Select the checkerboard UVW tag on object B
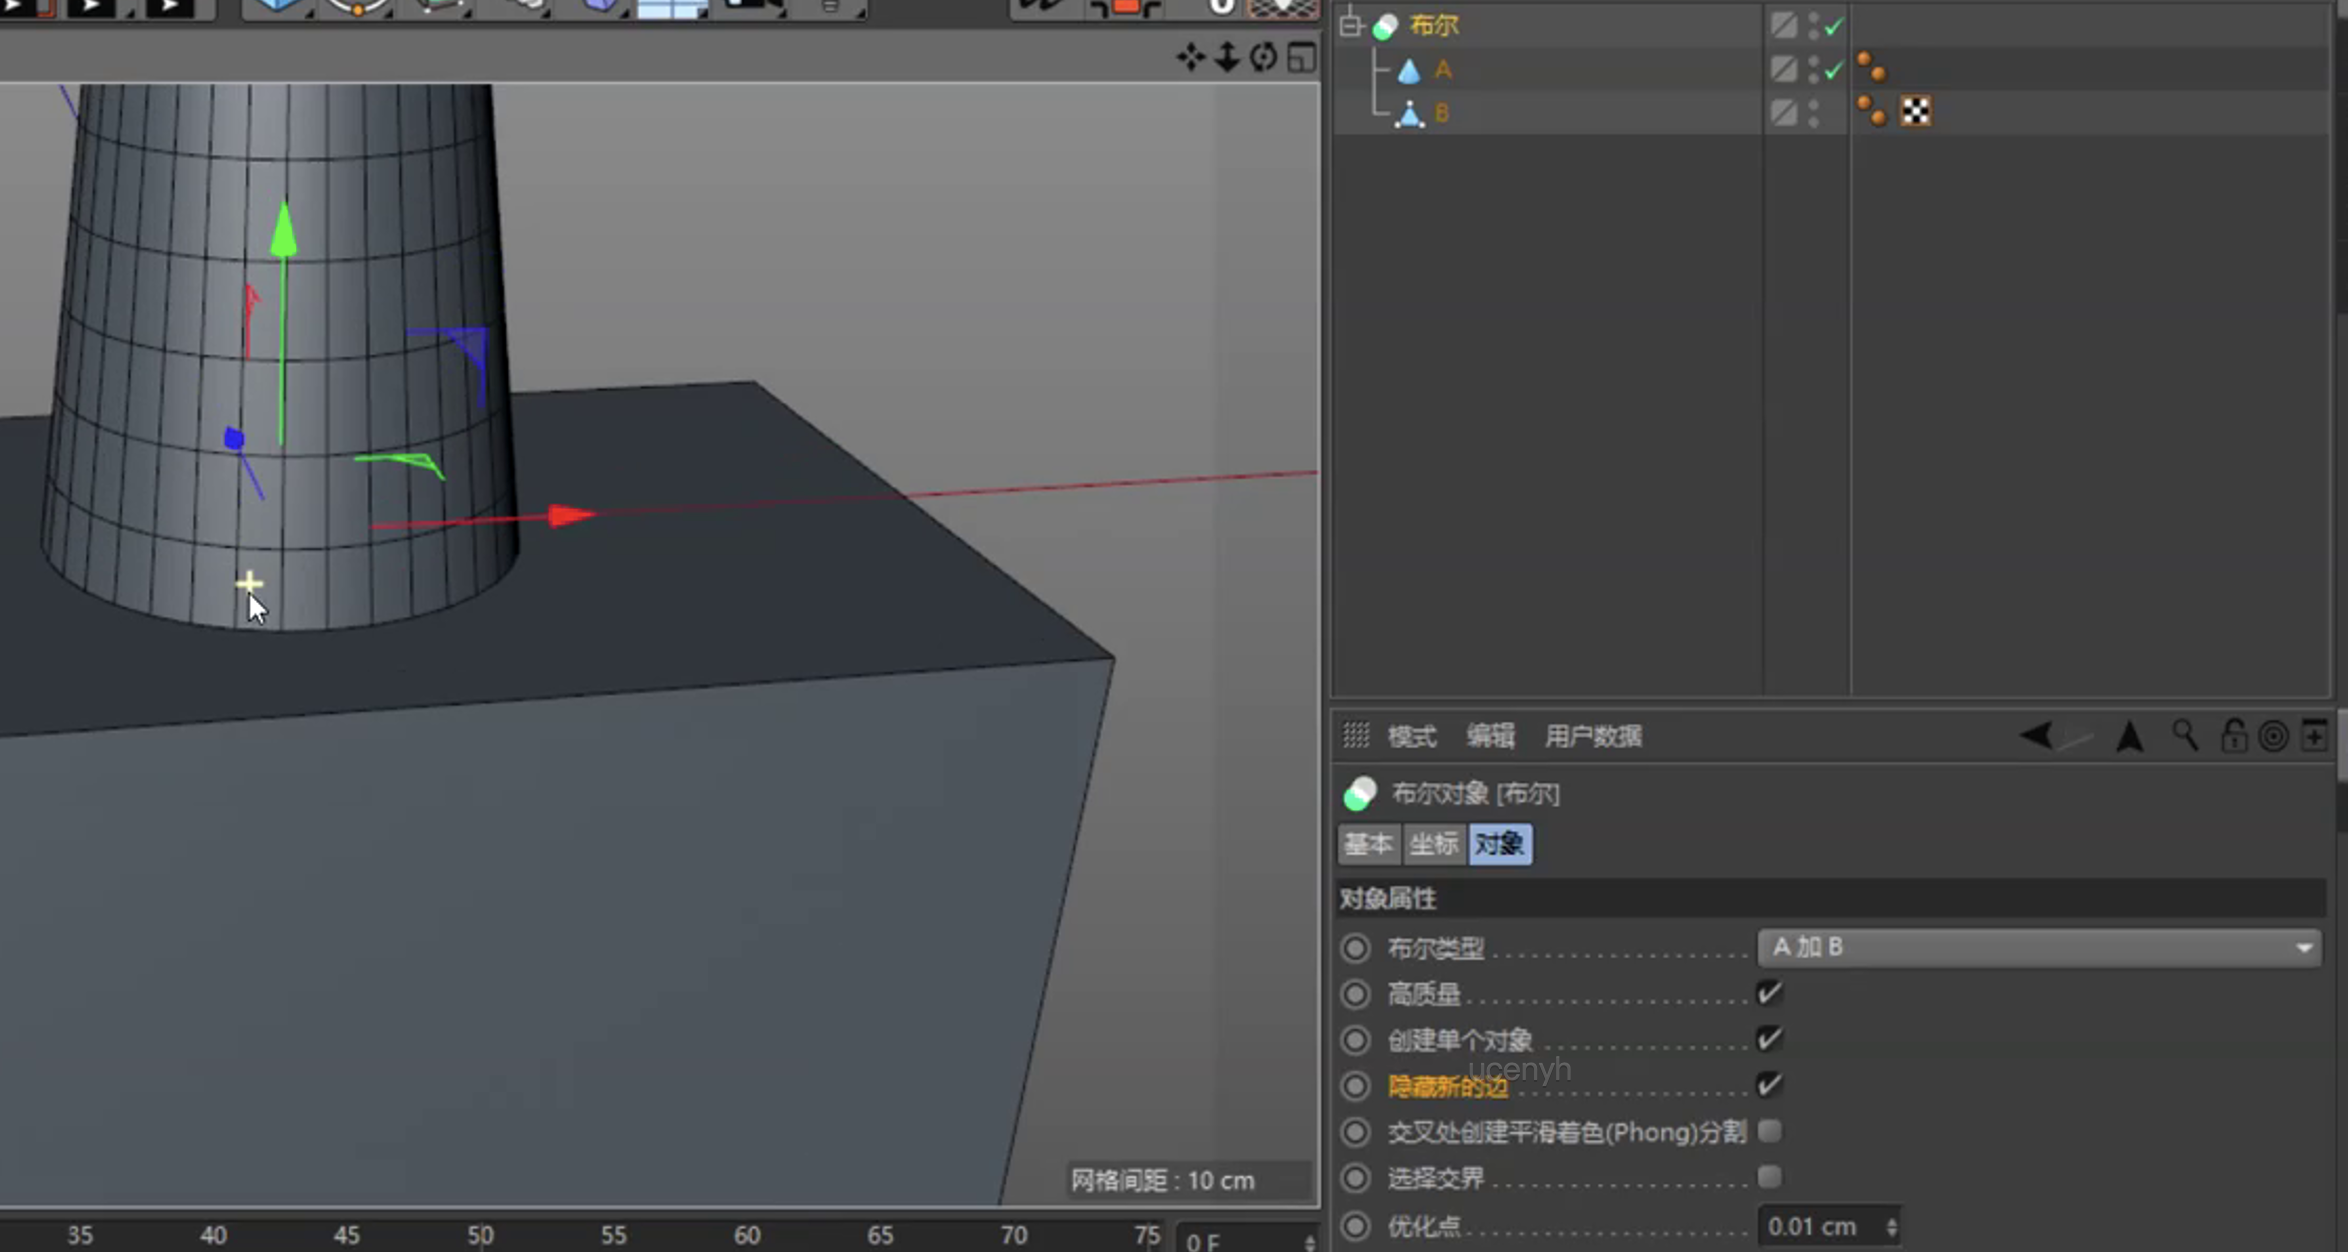This screenshot has height=1252, width=2348. click(1915, 111)
